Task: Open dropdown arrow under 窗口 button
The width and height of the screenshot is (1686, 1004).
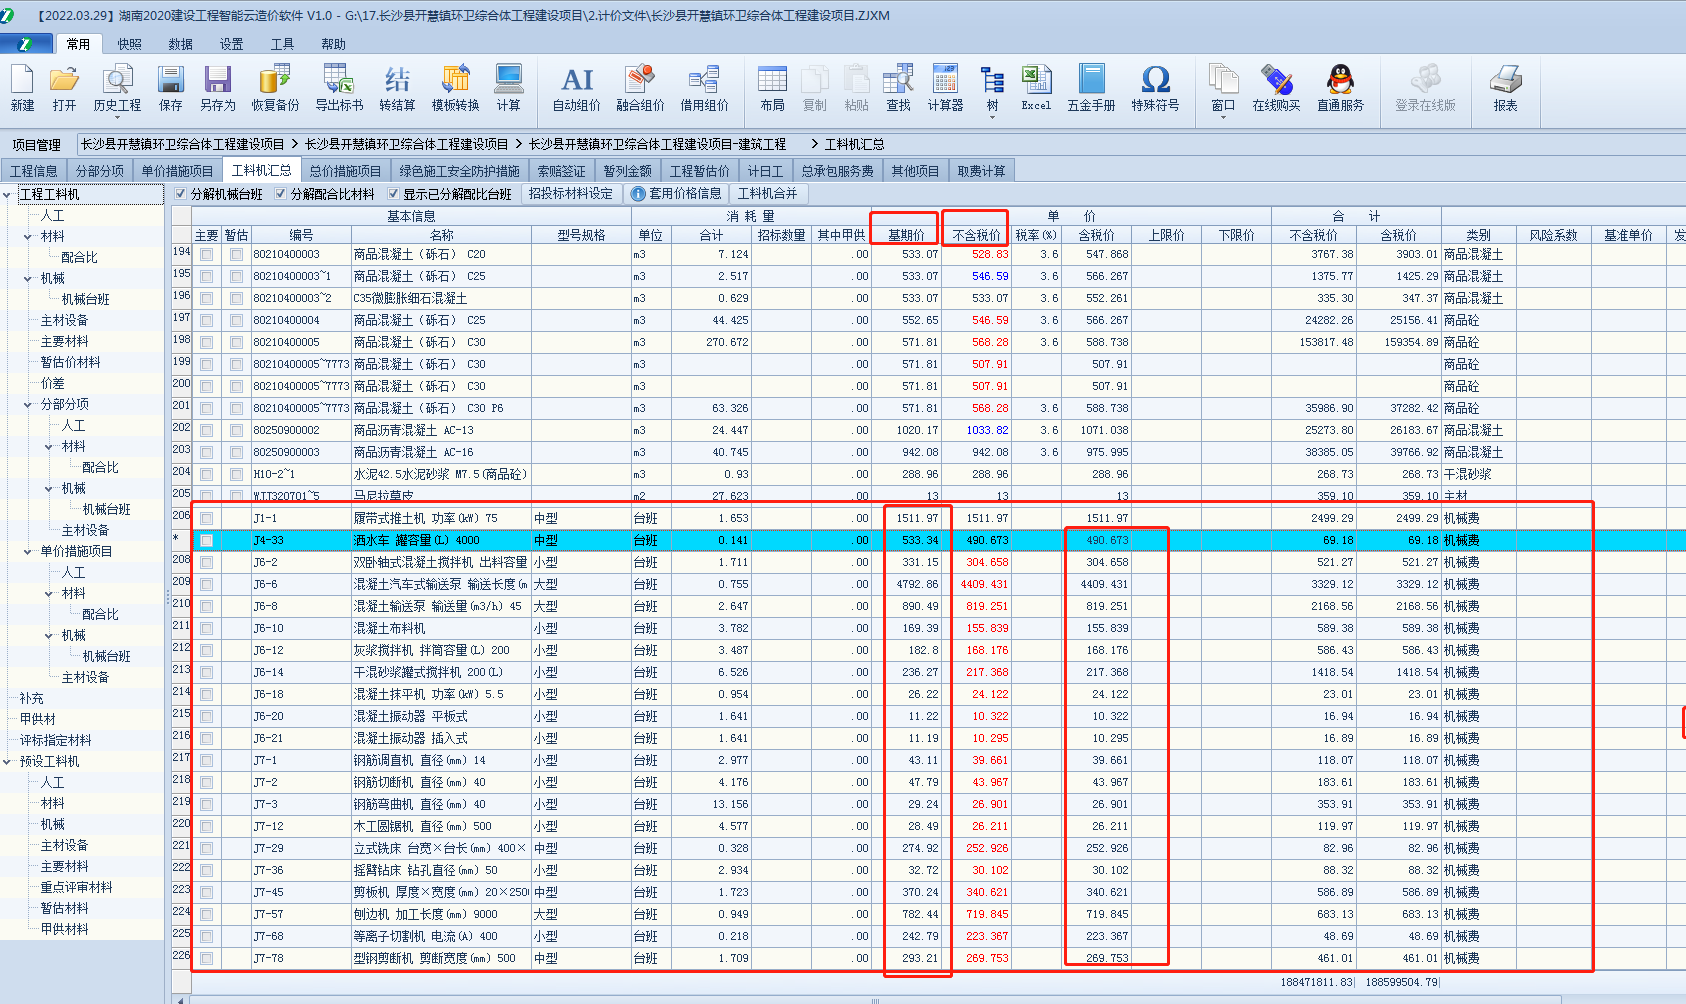Action: [1223, 118]
